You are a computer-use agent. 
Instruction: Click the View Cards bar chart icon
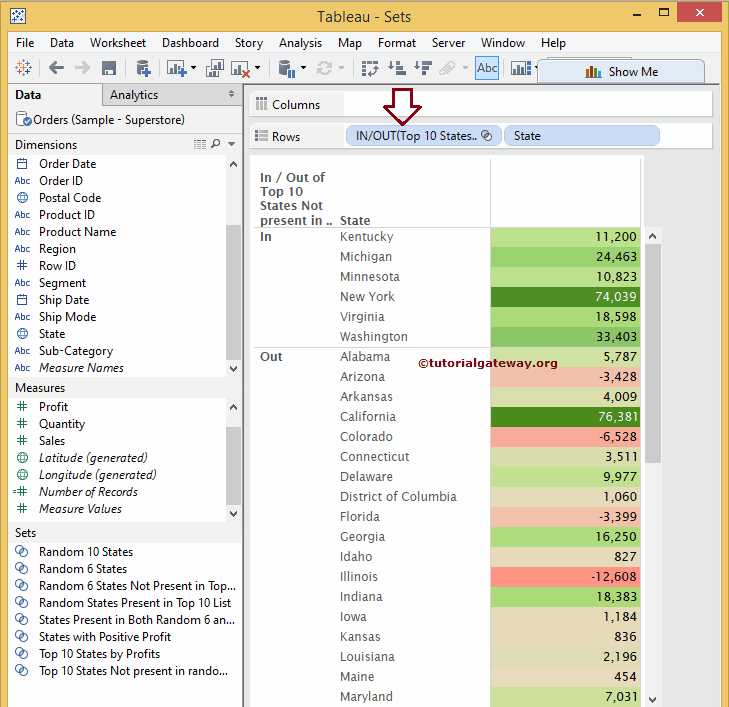(x=521, y=68)
